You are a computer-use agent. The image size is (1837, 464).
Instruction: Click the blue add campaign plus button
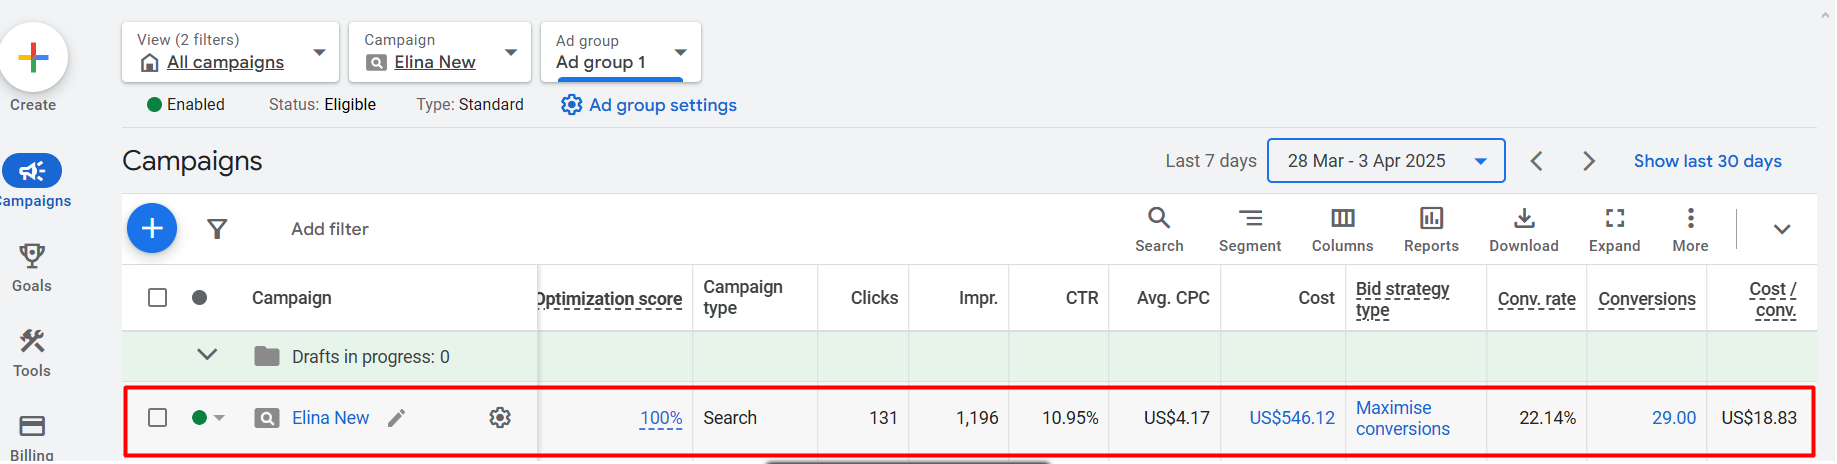(152, 229)
